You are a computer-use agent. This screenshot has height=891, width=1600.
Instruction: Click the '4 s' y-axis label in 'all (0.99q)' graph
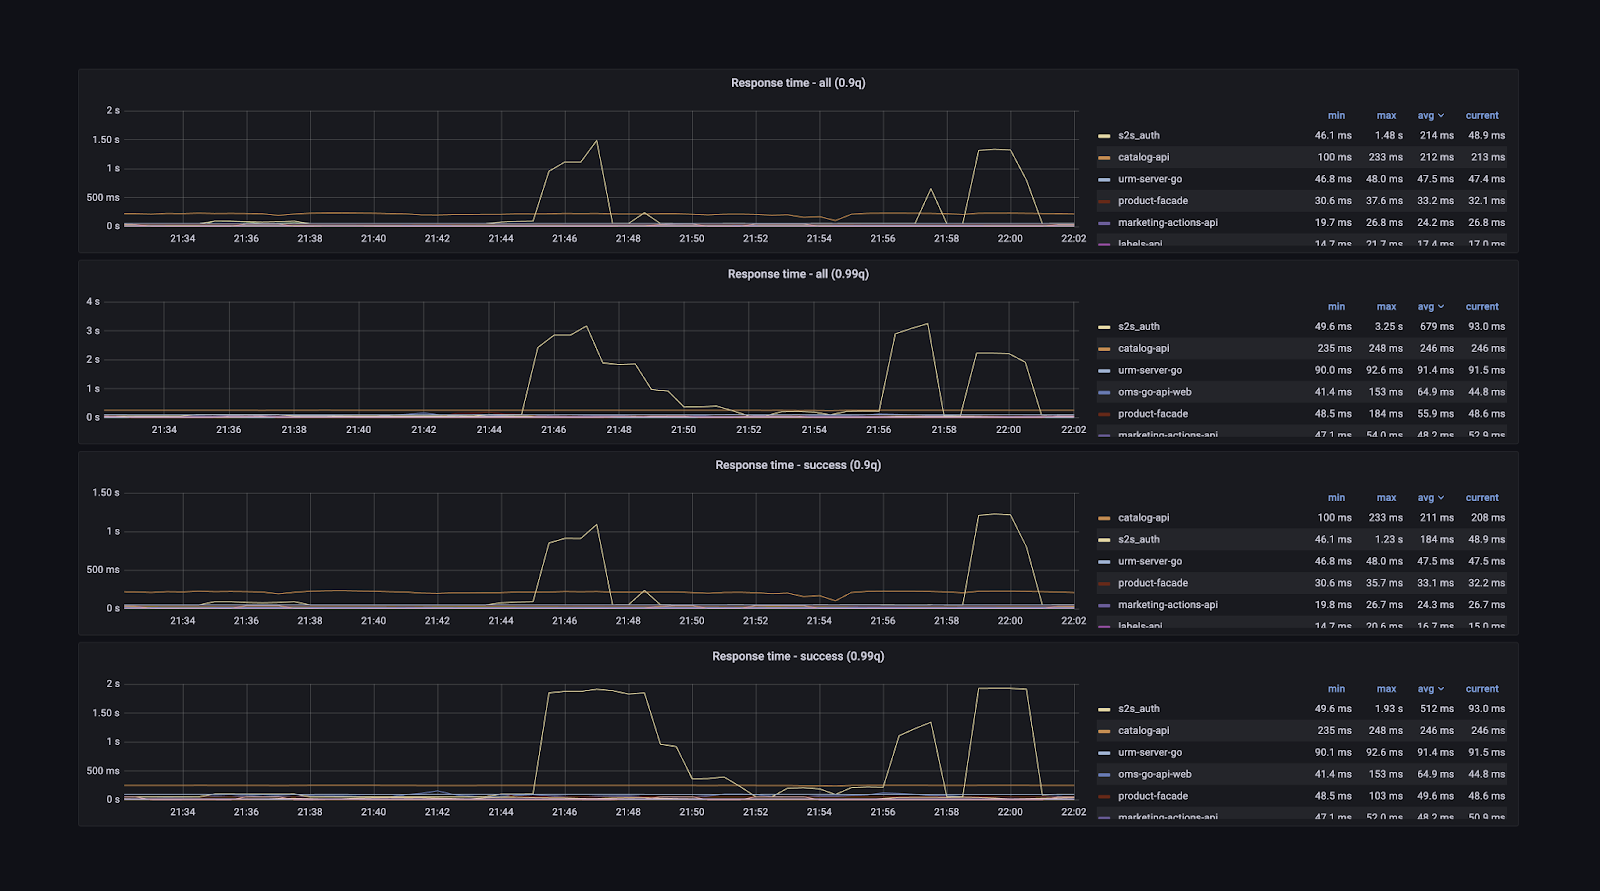[x=93, y=302]
